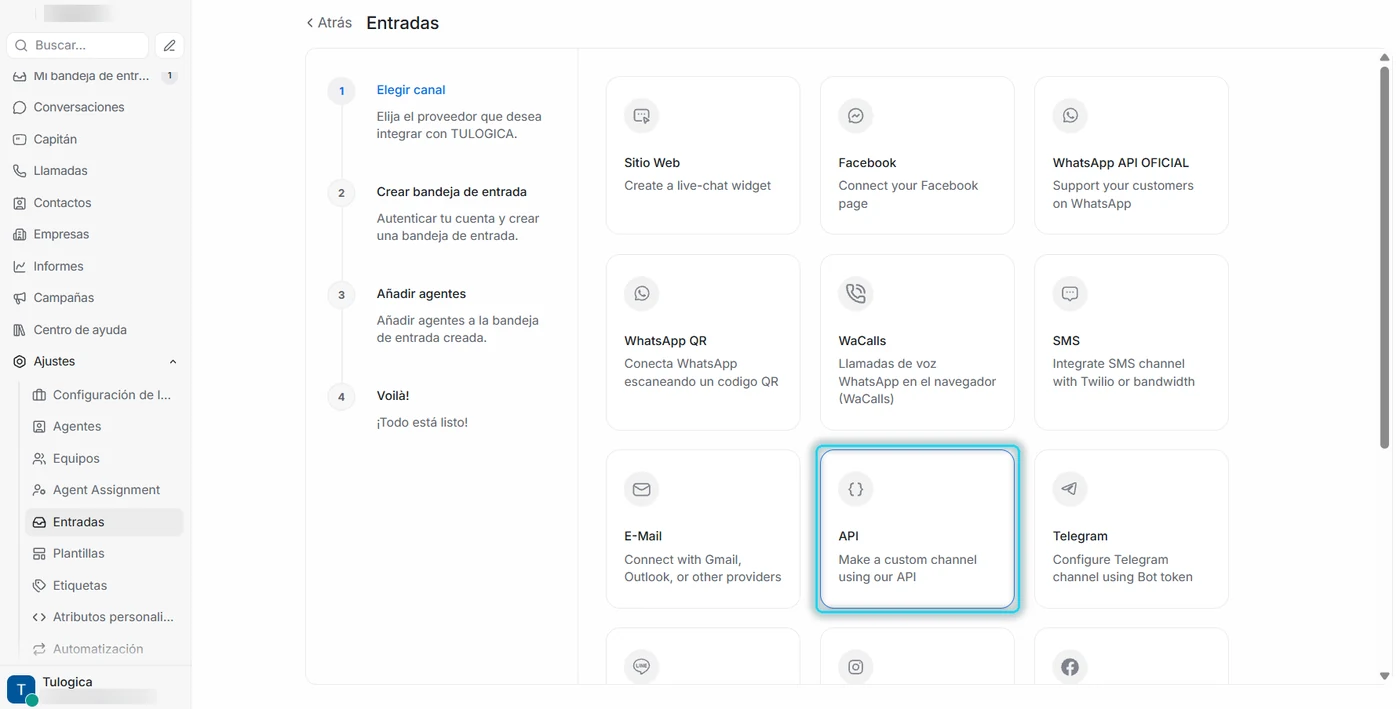Click the 'Crear bandeja de entrada' step
1400x709 pixels.
(x=451, y=192)
